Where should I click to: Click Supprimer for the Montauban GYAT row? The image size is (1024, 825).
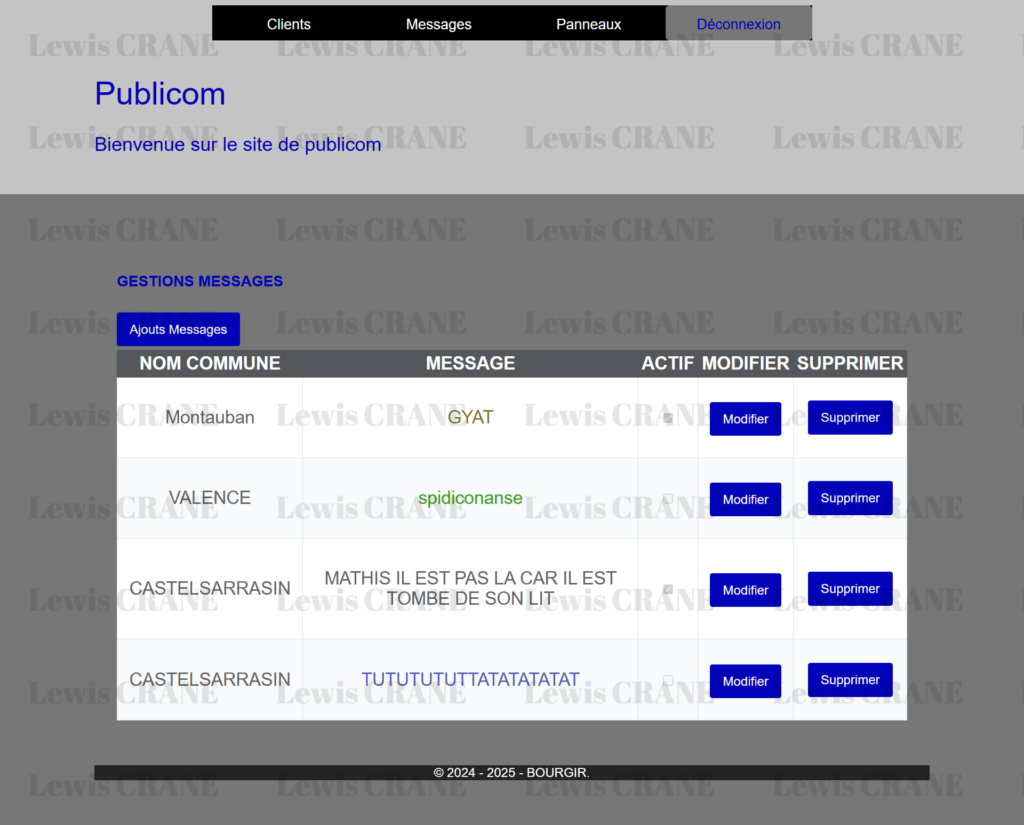(x=850, y=417)
